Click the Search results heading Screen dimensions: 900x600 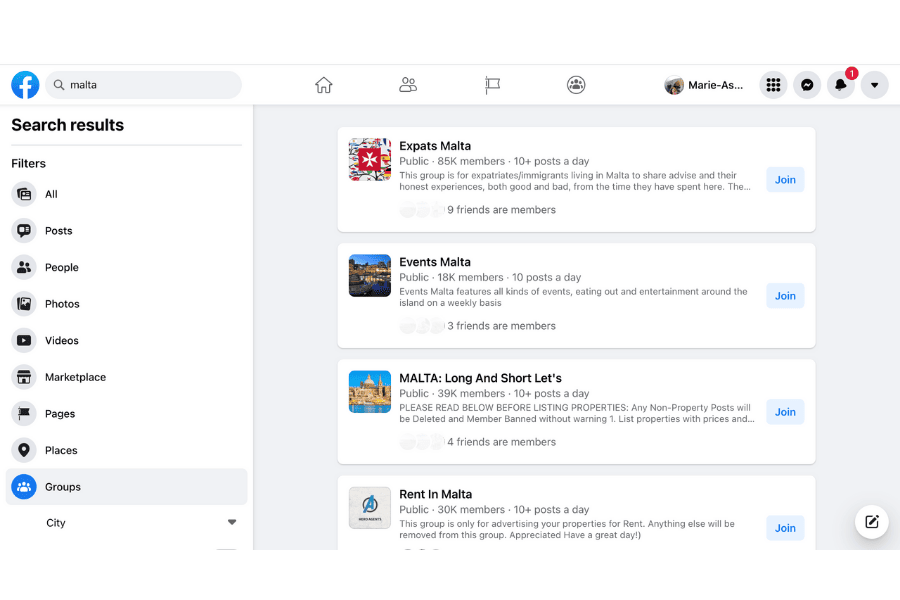tap(68, 125)
